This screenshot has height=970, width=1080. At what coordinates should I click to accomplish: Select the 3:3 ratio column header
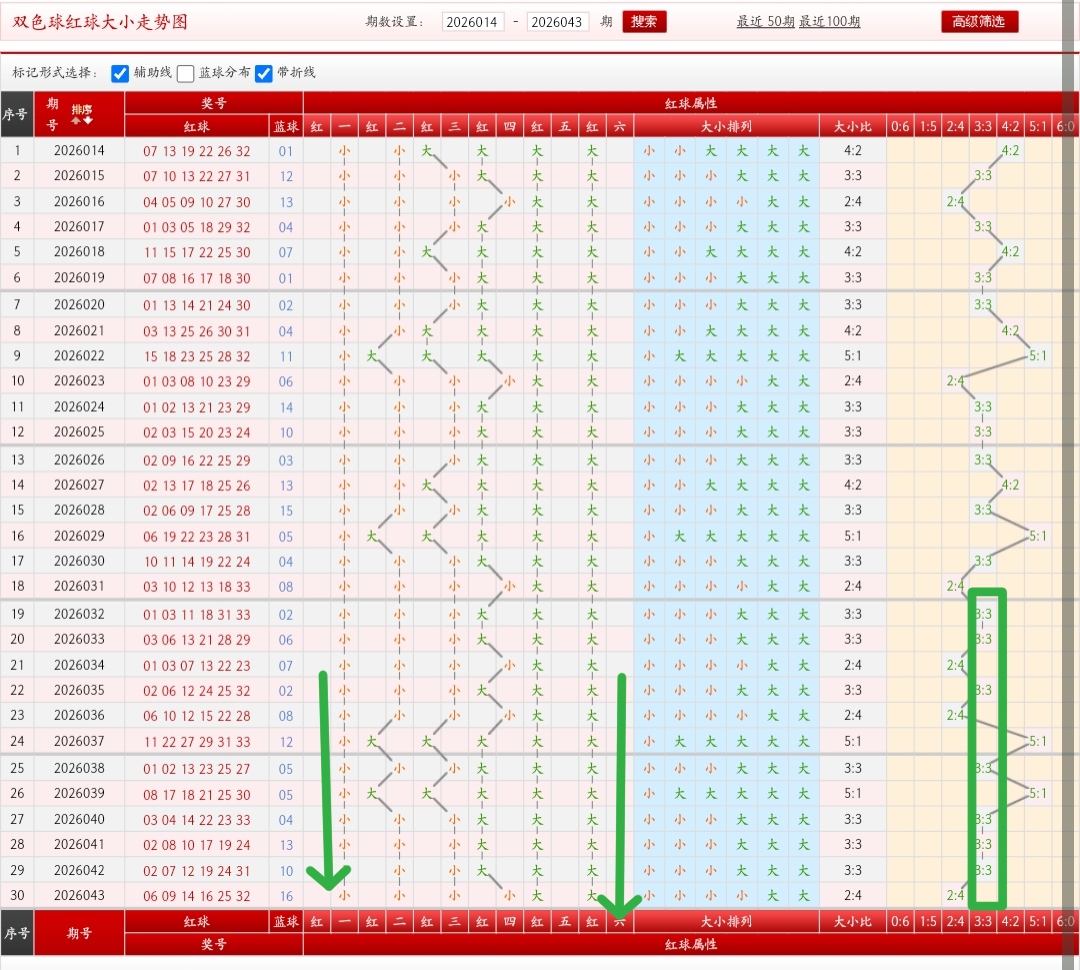(983, 126)
